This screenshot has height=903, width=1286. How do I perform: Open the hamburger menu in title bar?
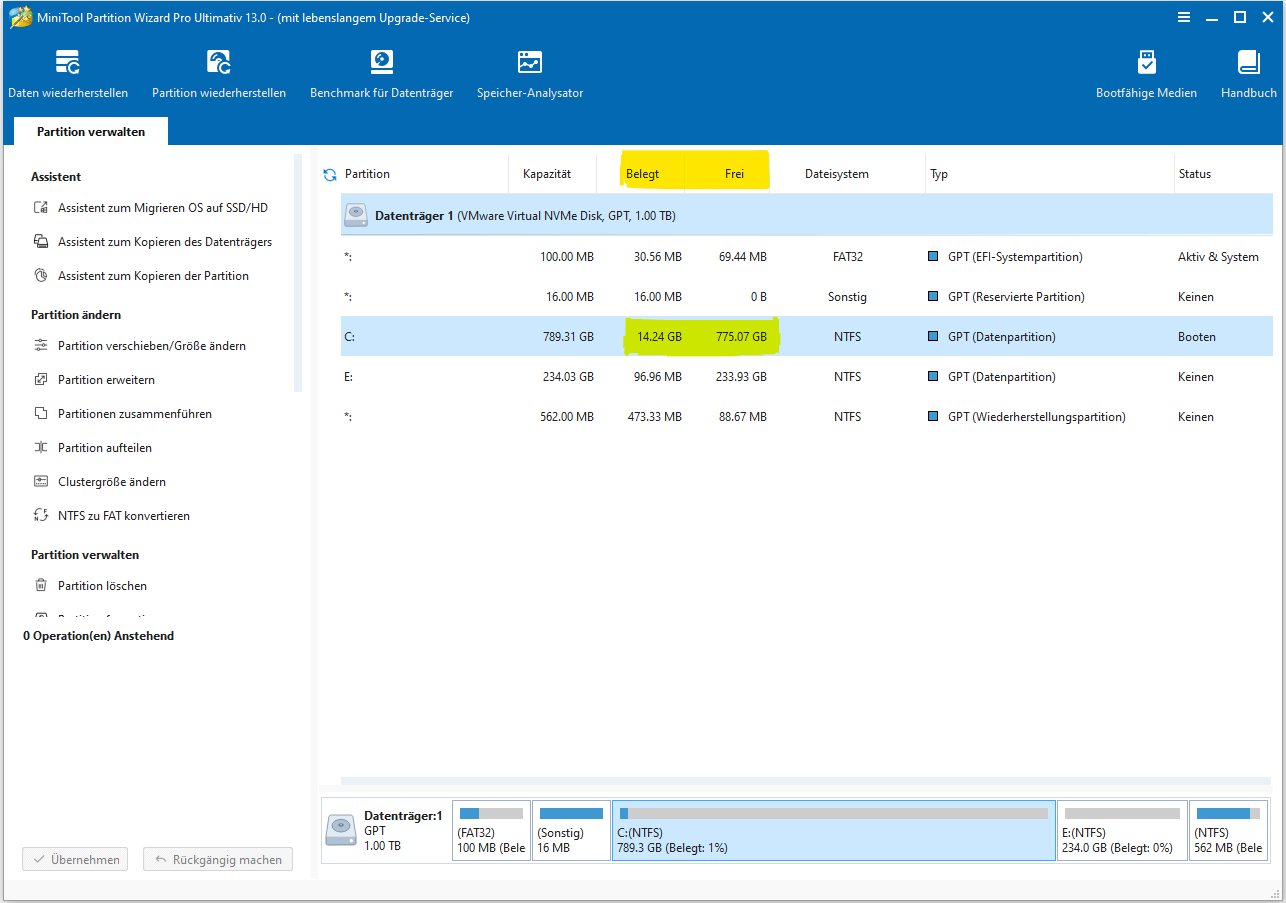(x=1185, y=17)
